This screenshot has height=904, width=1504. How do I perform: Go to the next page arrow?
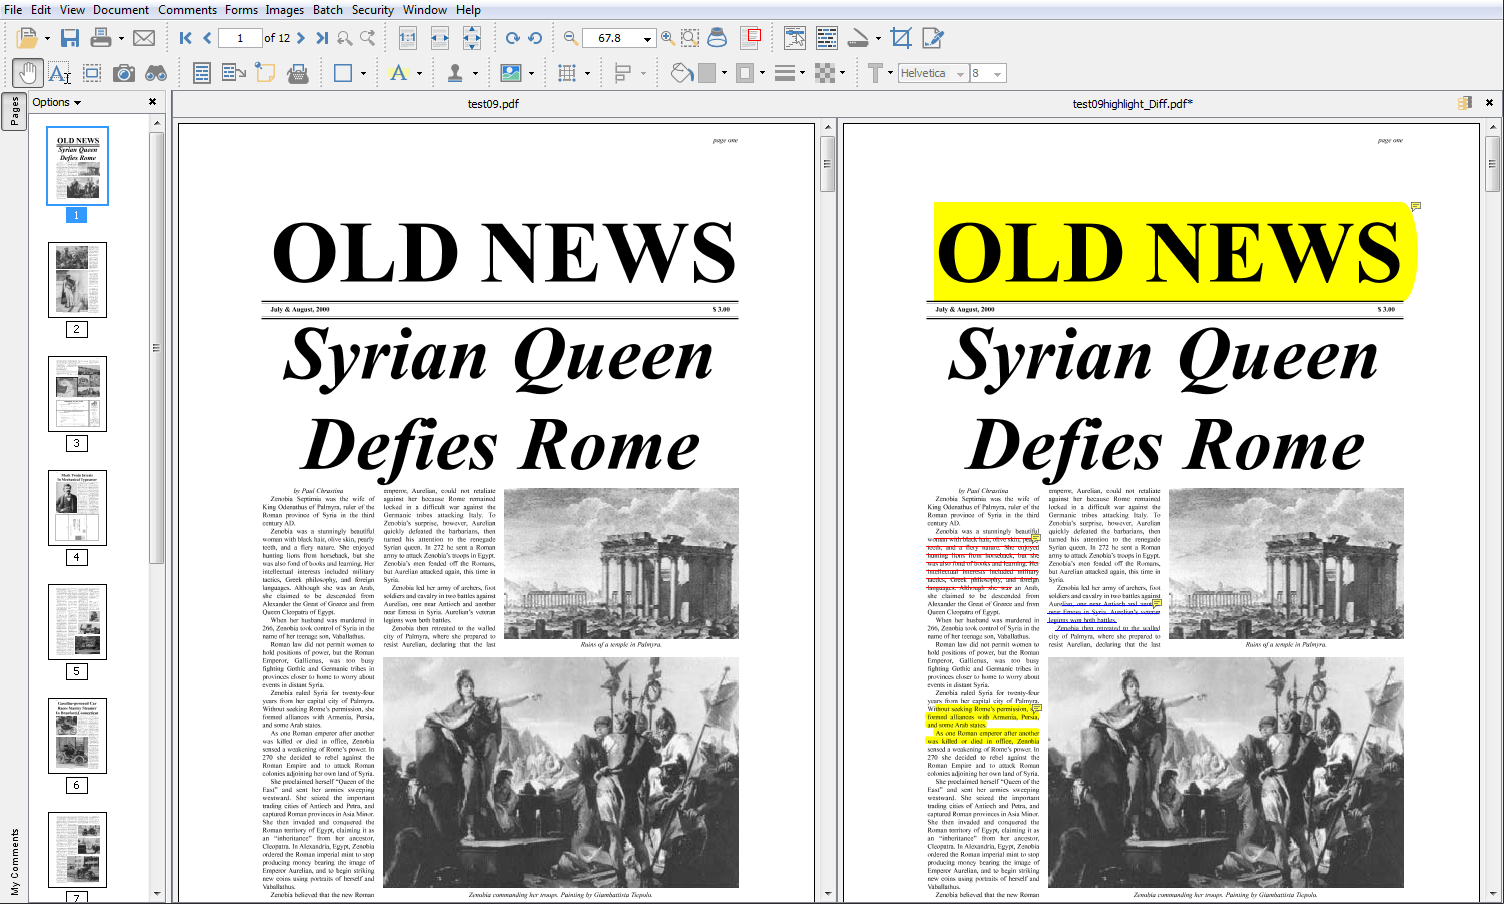tap(300, 38)
